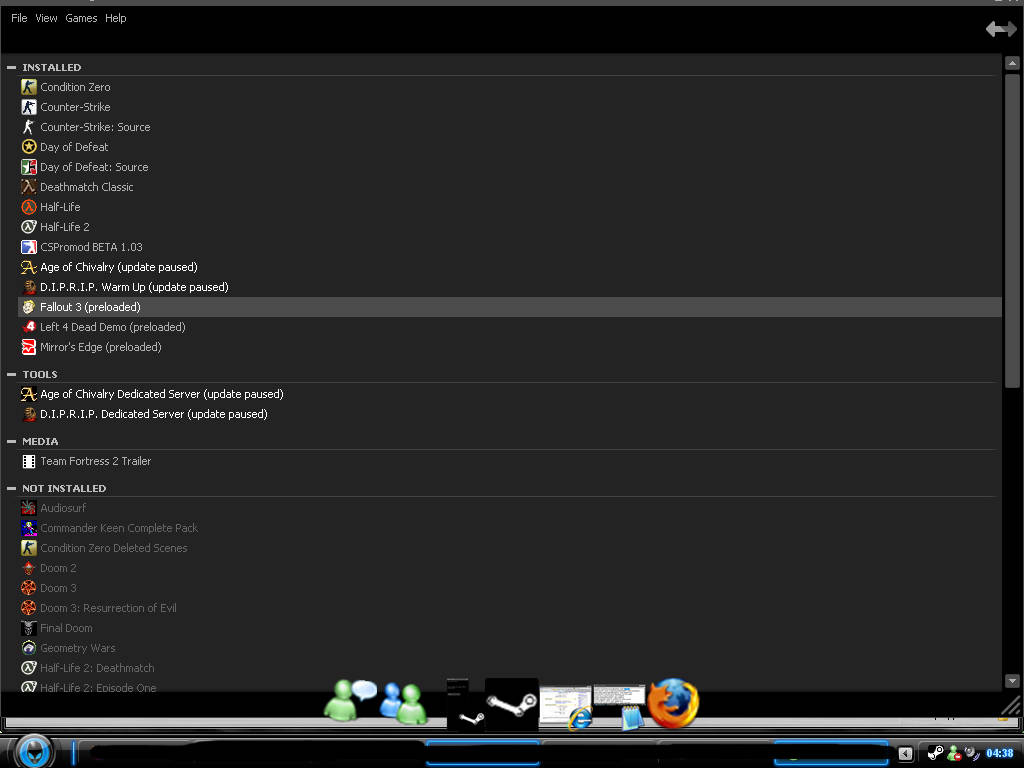Open the two-buddies messenger dock icon

(403, 703)
